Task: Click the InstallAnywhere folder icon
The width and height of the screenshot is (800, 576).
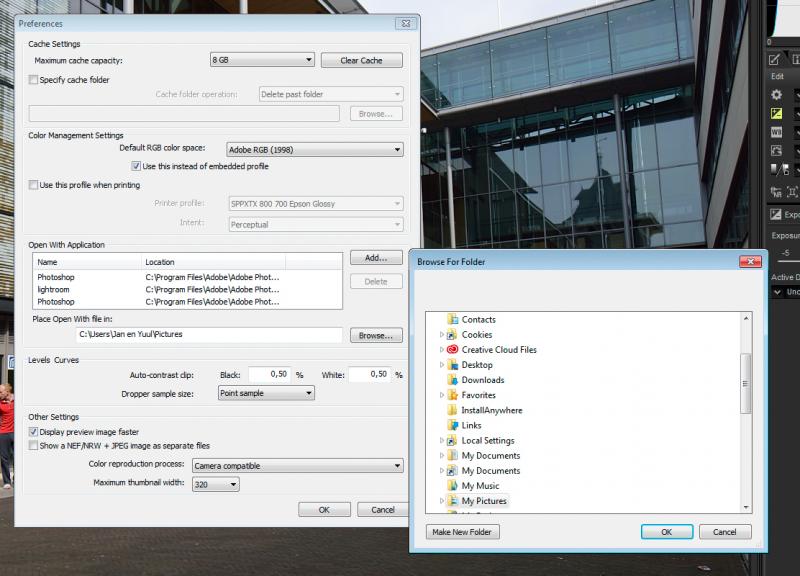Action: pos(452,410)
